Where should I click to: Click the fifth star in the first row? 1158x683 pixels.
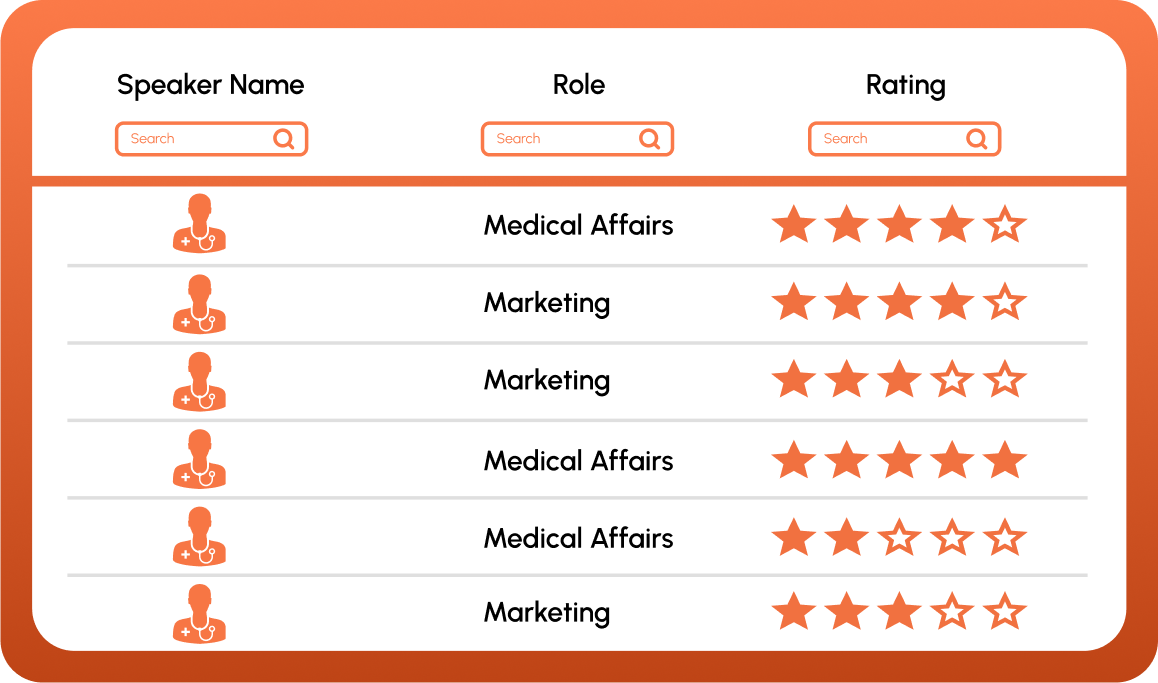click(x=1005, y=225)
